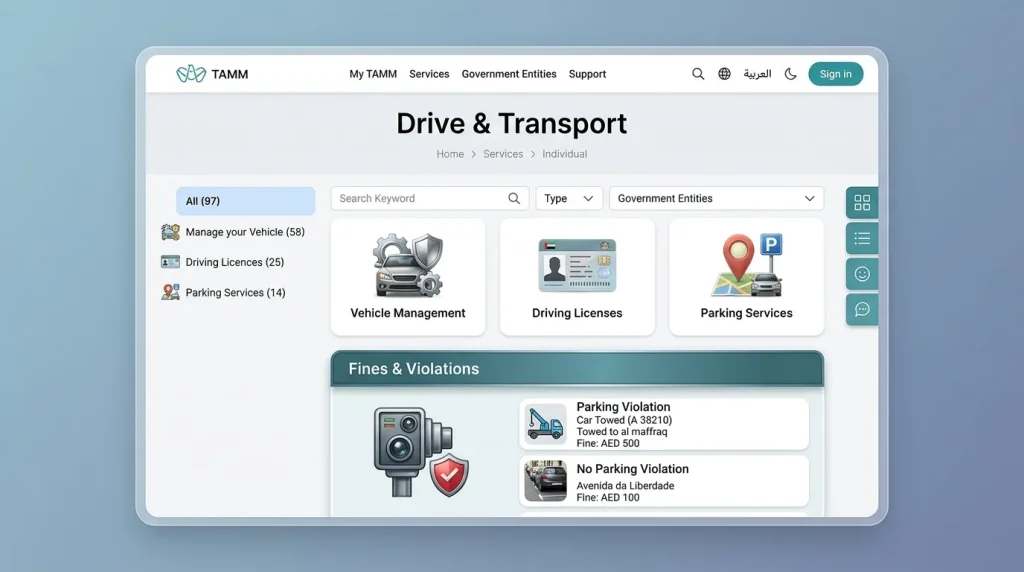Open Vehicle Management card

408,277
